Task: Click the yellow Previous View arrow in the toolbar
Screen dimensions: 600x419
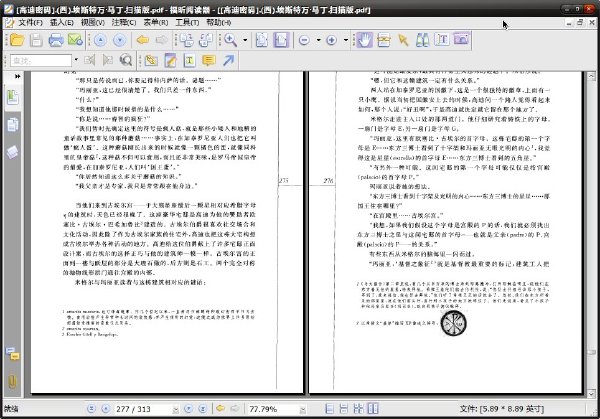Action: pyautogui.click(x=142, y=40)
